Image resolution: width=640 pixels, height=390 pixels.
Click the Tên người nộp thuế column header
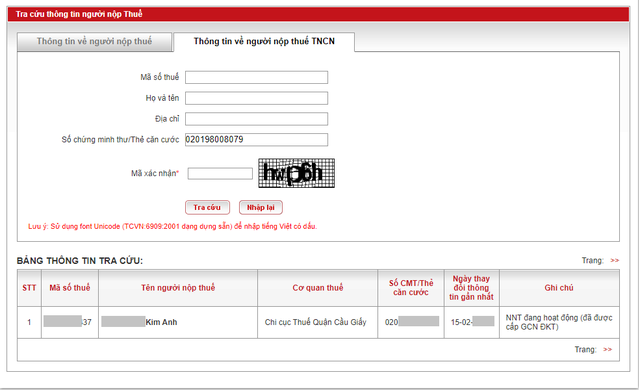click(178, 288)
